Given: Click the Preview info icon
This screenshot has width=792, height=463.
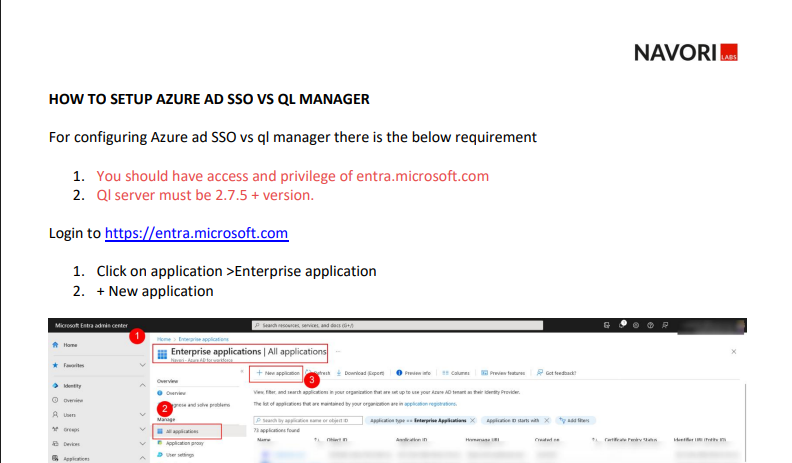Looking at the screenshot, I should (399, 372).
